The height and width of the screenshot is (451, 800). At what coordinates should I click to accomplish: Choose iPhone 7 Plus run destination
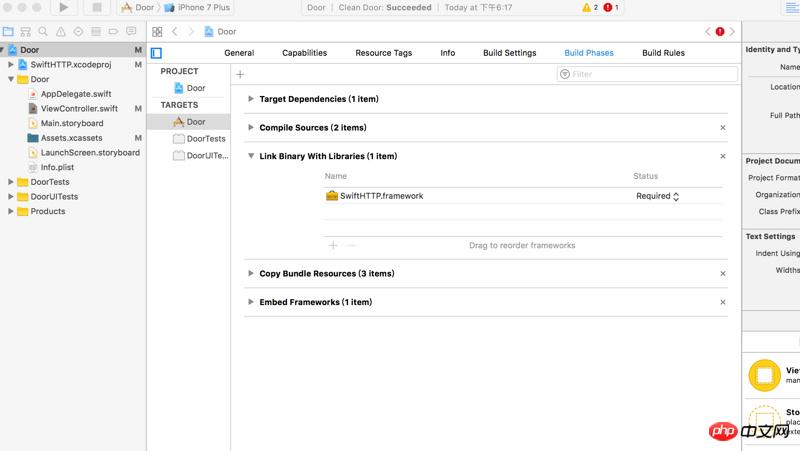click(x=197, y=7)
